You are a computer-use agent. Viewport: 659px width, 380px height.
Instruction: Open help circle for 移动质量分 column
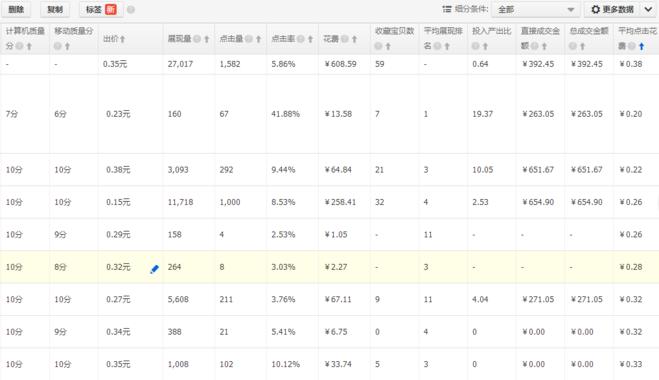[58, 46]
